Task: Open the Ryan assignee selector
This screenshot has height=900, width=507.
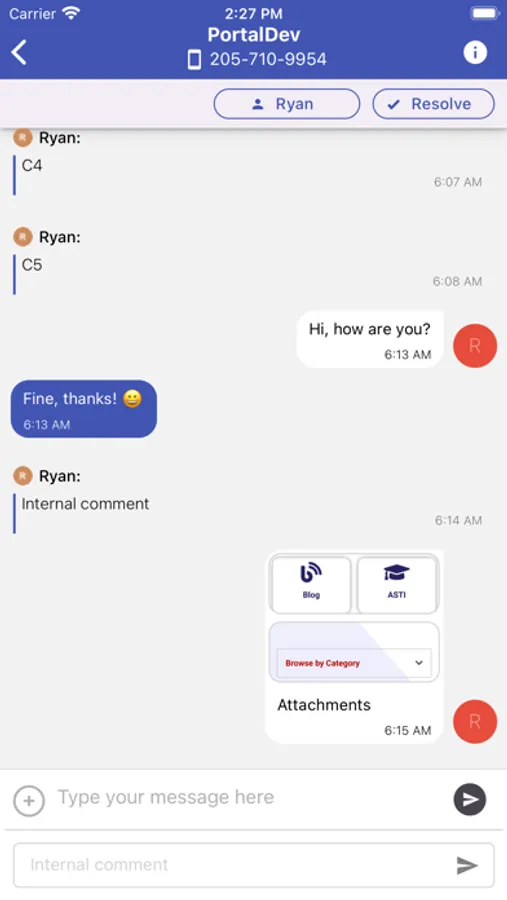Action: pos(287,104)
